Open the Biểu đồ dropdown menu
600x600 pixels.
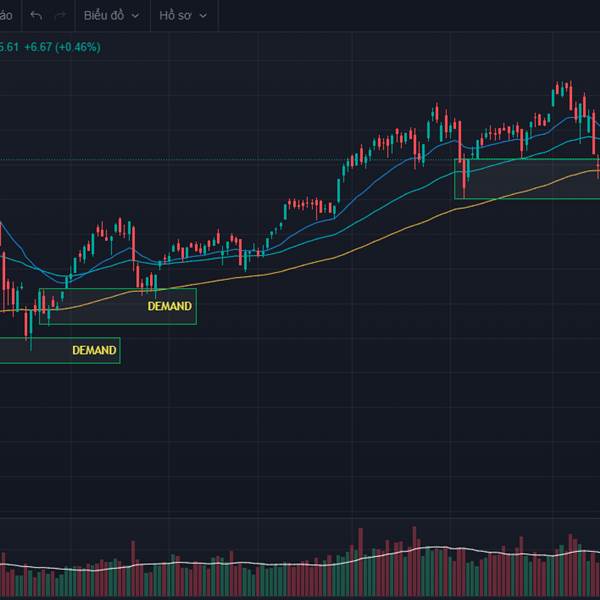pos(111,16)
